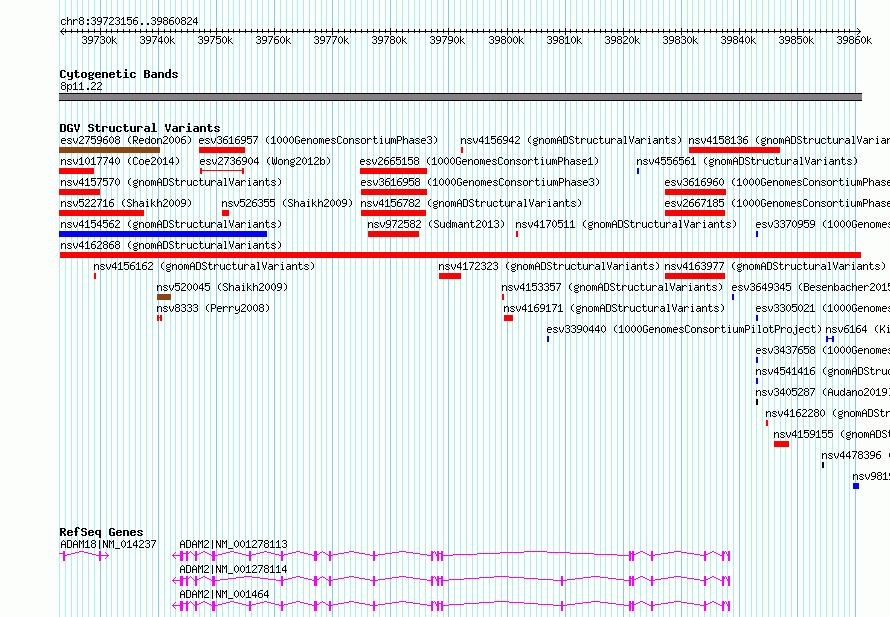Select the Cytogenetic Bands track title
The width and height of the screenshot is (890, 617).
pos(119,74)
